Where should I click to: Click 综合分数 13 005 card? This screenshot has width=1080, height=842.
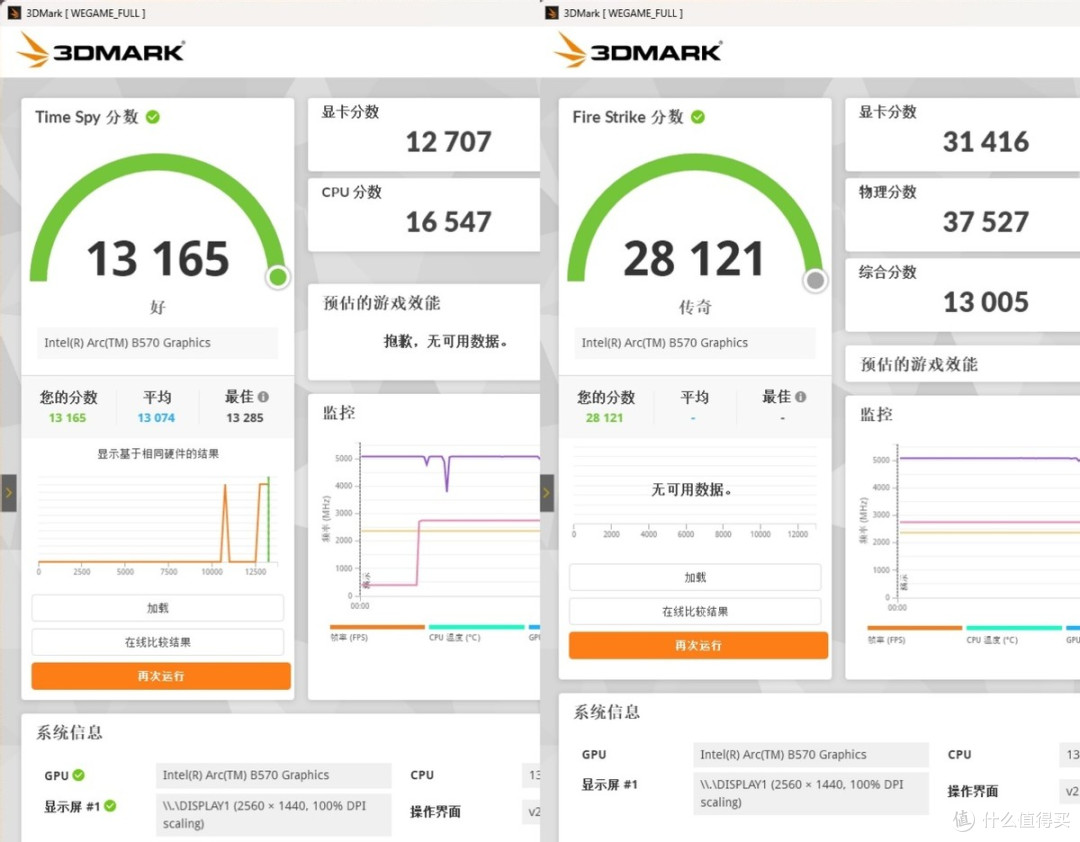click(962, 294)
